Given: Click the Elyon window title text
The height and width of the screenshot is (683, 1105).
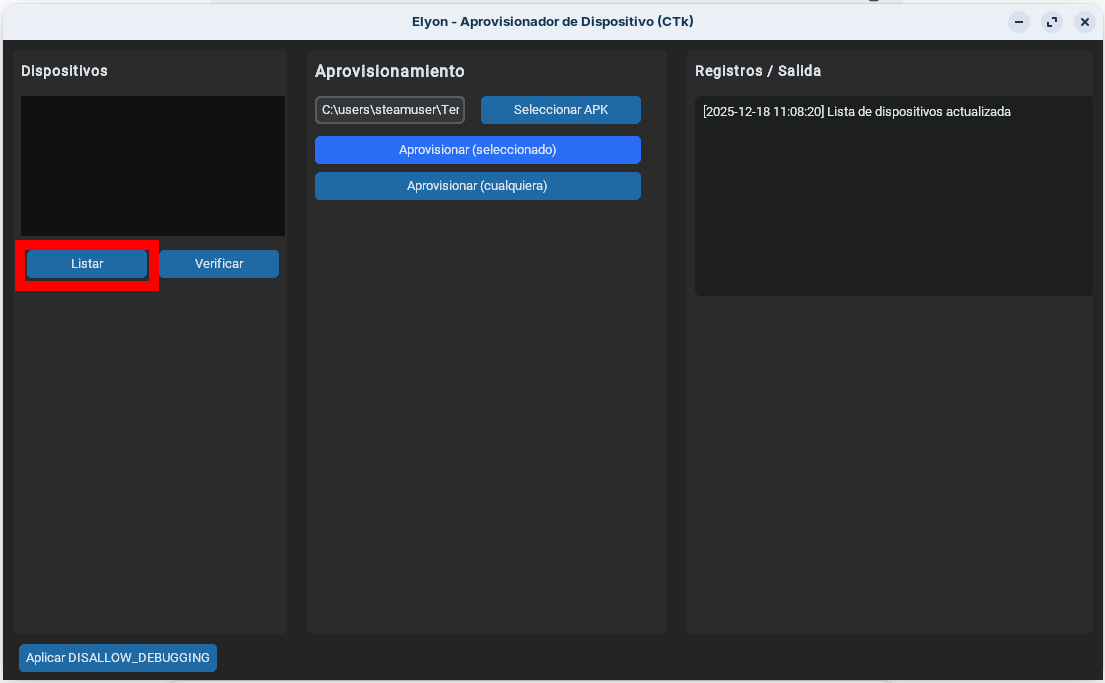Looking at the screenshot, I should click(x=552, y=21).
